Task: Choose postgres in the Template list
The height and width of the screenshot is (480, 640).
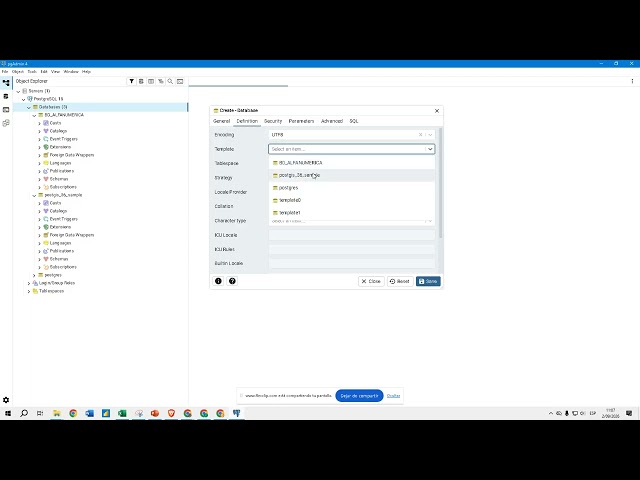Action: (351, 188)
